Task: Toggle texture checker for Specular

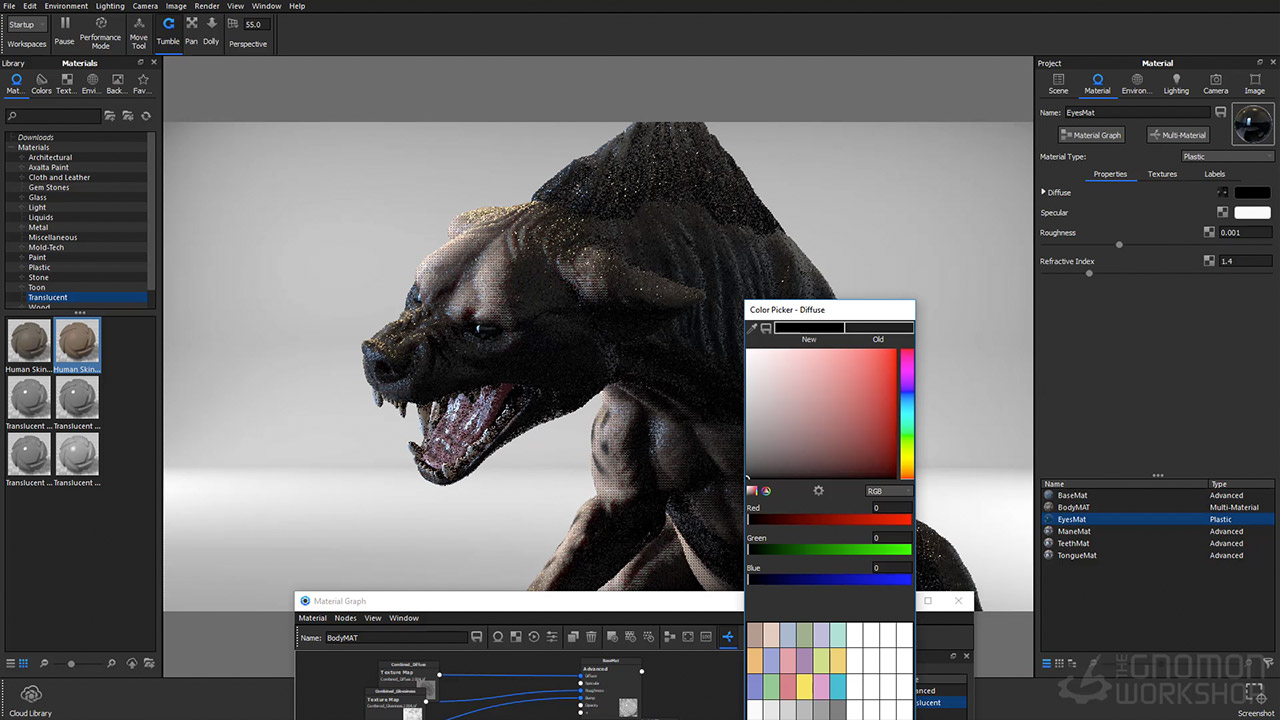Action: 1222,213
